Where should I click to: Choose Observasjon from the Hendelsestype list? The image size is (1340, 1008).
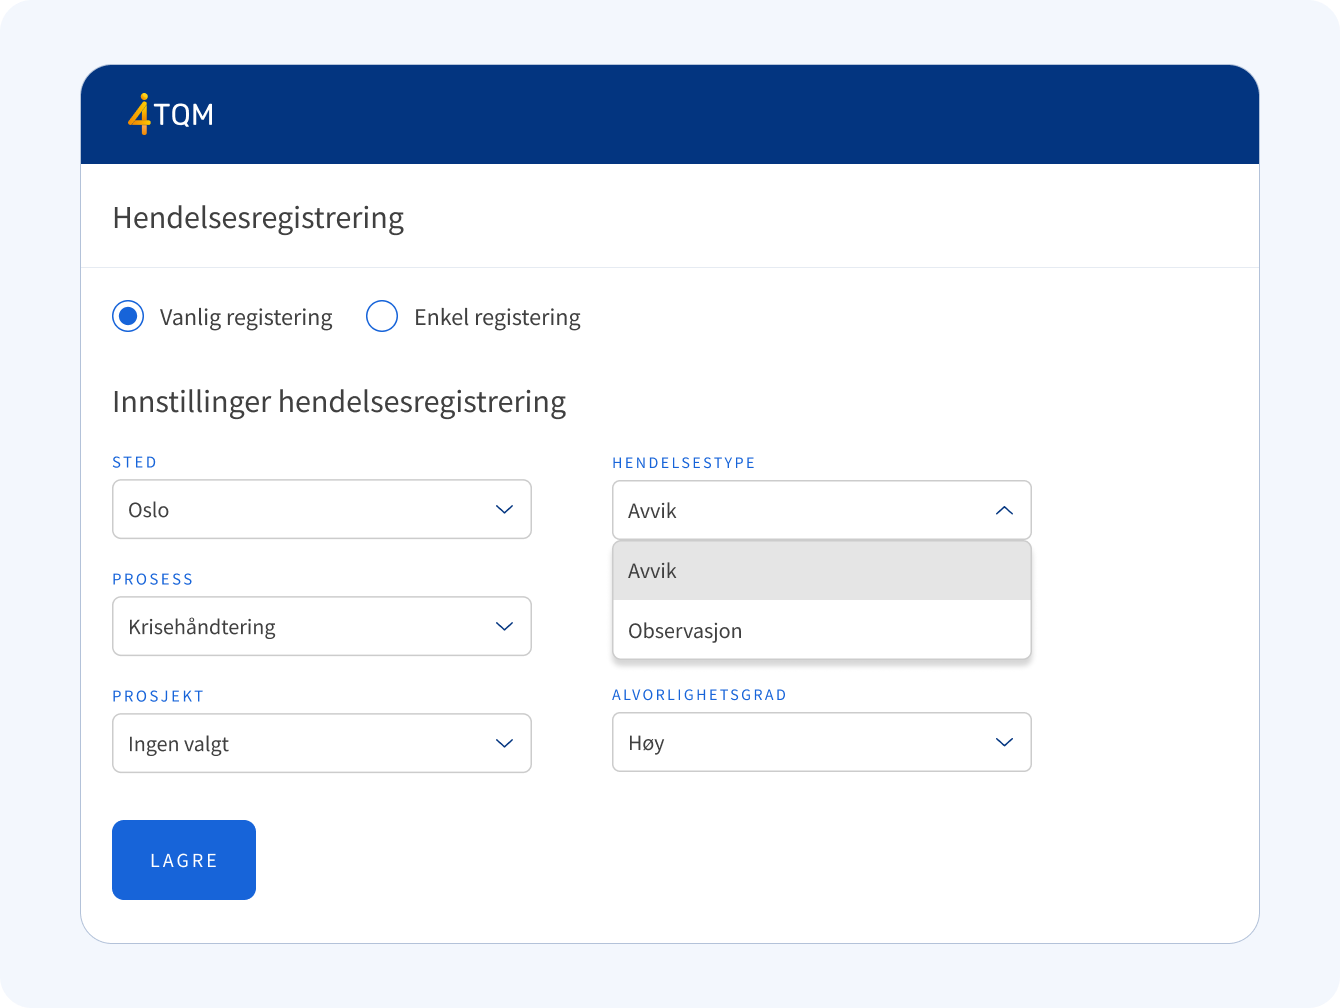(x=822, y=631)
